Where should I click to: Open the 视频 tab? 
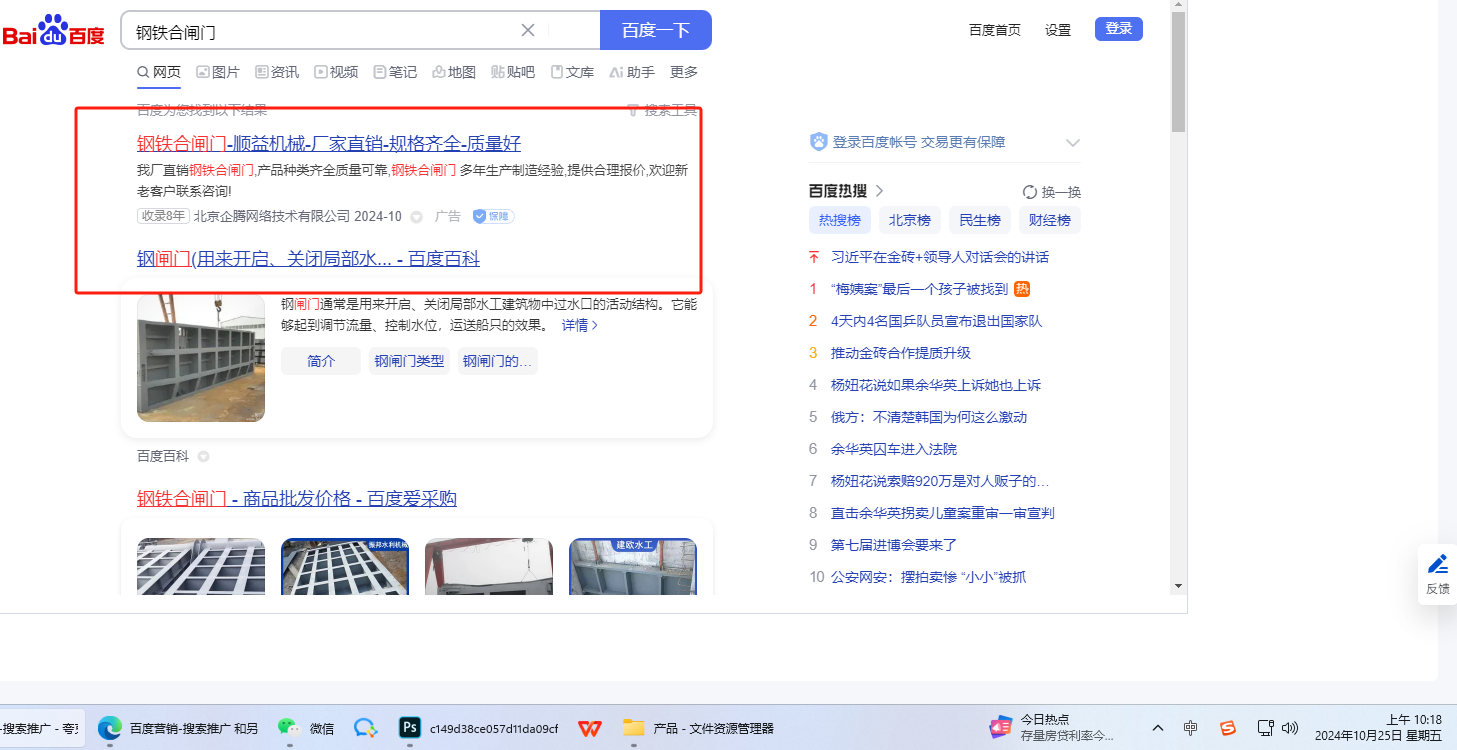point(336,72)
